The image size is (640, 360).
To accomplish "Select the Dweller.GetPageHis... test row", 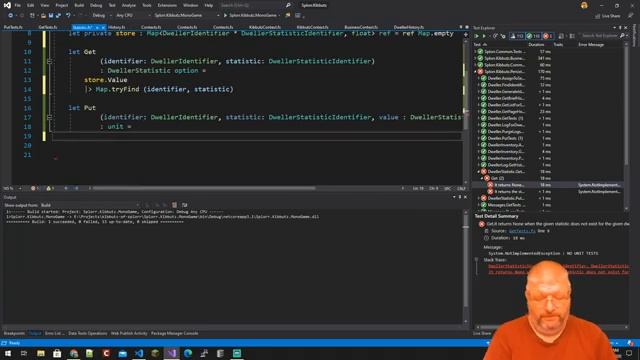I will 548,111.
